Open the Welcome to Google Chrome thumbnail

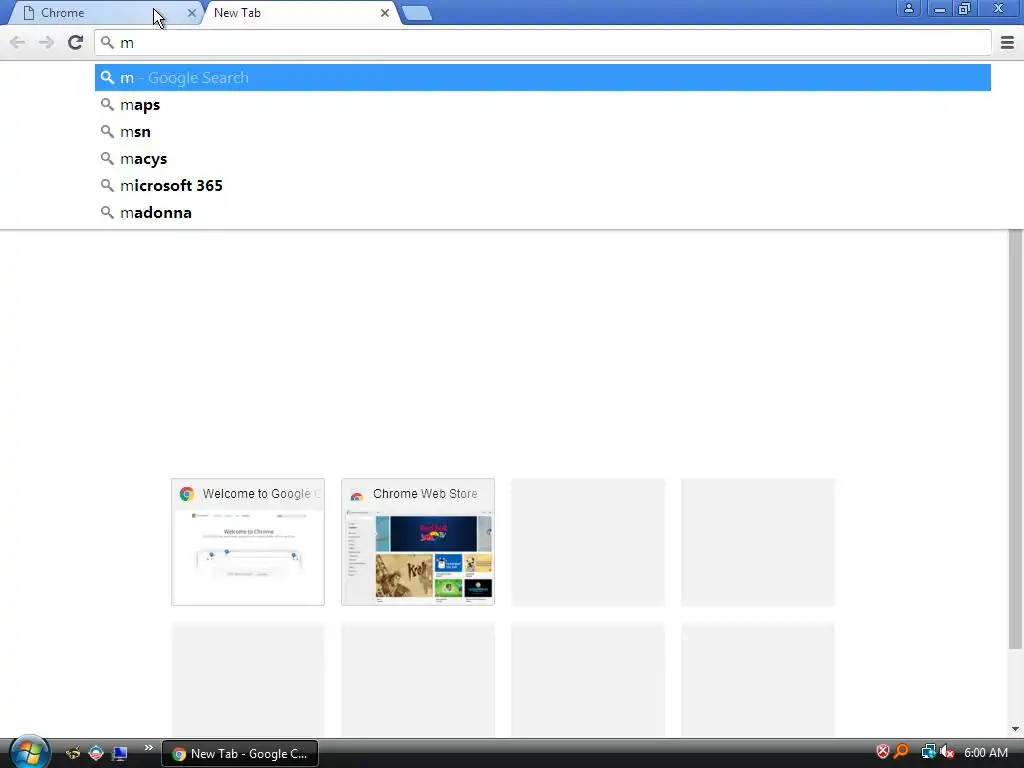click(248, 542)
